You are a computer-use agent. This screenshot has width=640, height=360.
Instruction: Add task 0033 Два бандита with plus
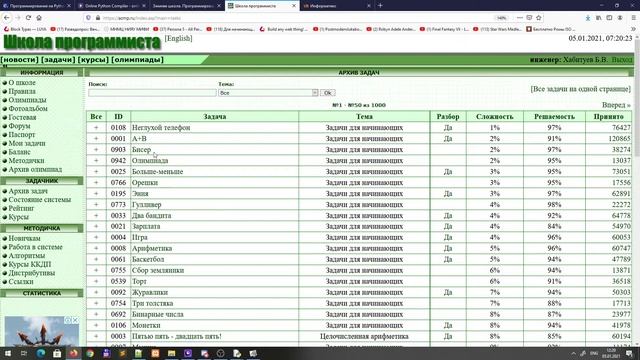point(96,216)
